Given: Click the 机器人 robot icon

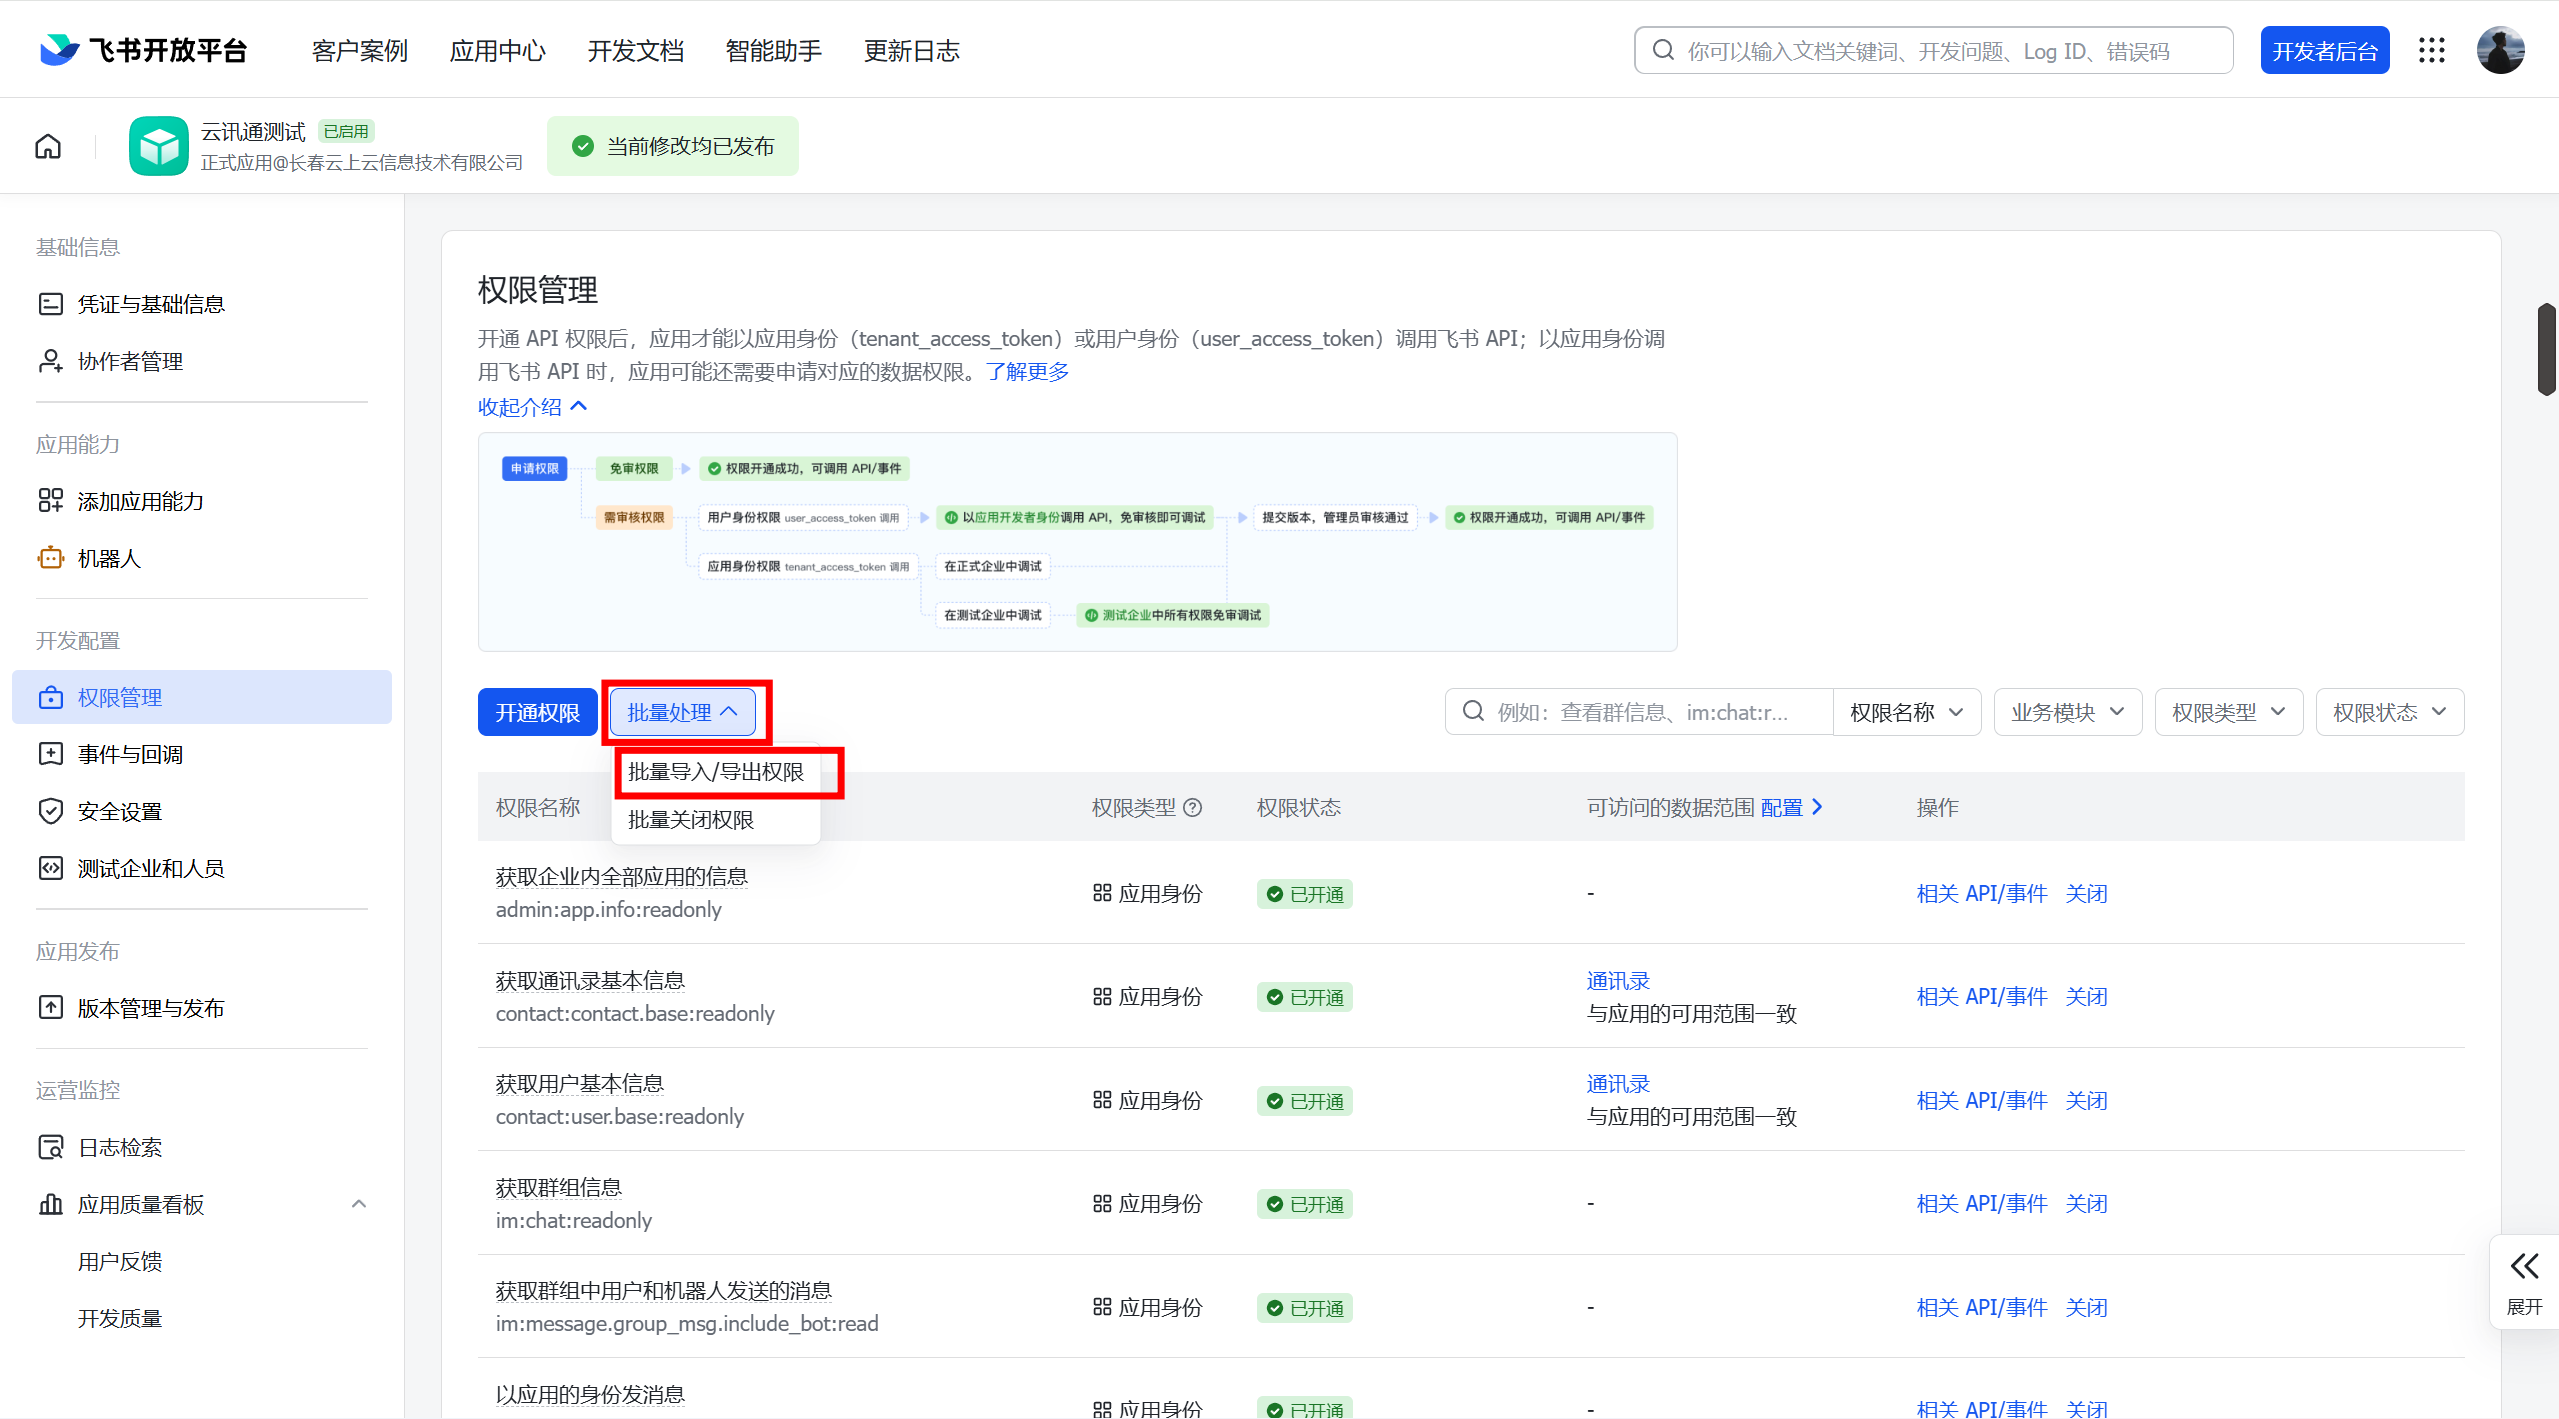Looking at the screenshot, I should 50,558.
